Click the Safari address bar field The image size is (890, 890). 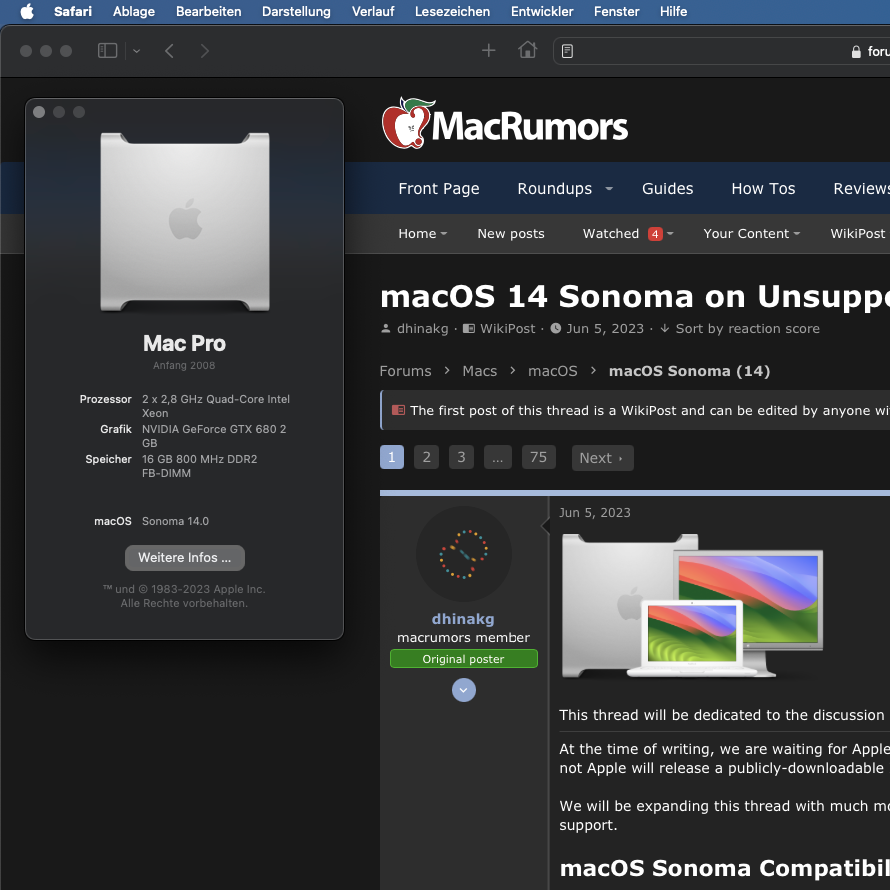coord(721,51)
